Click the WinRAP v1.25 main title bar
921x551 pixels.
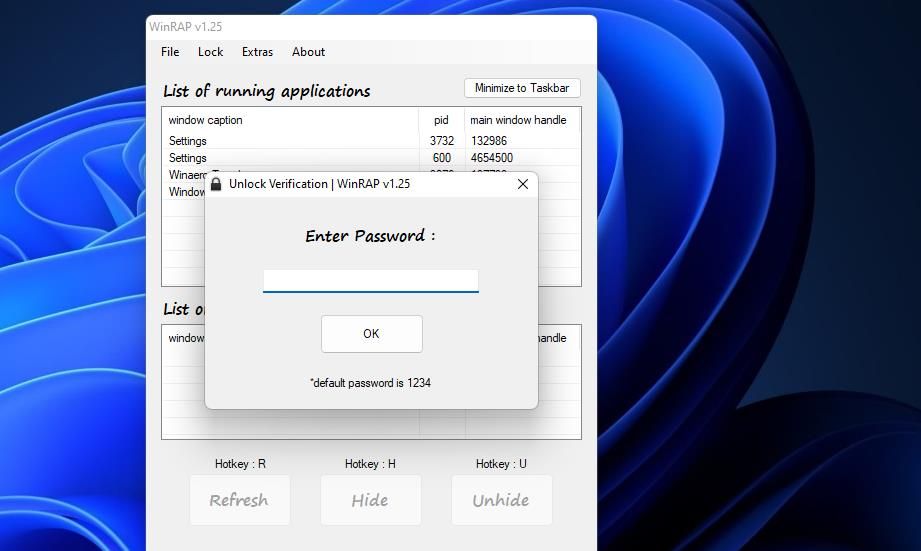click(370, 26)
